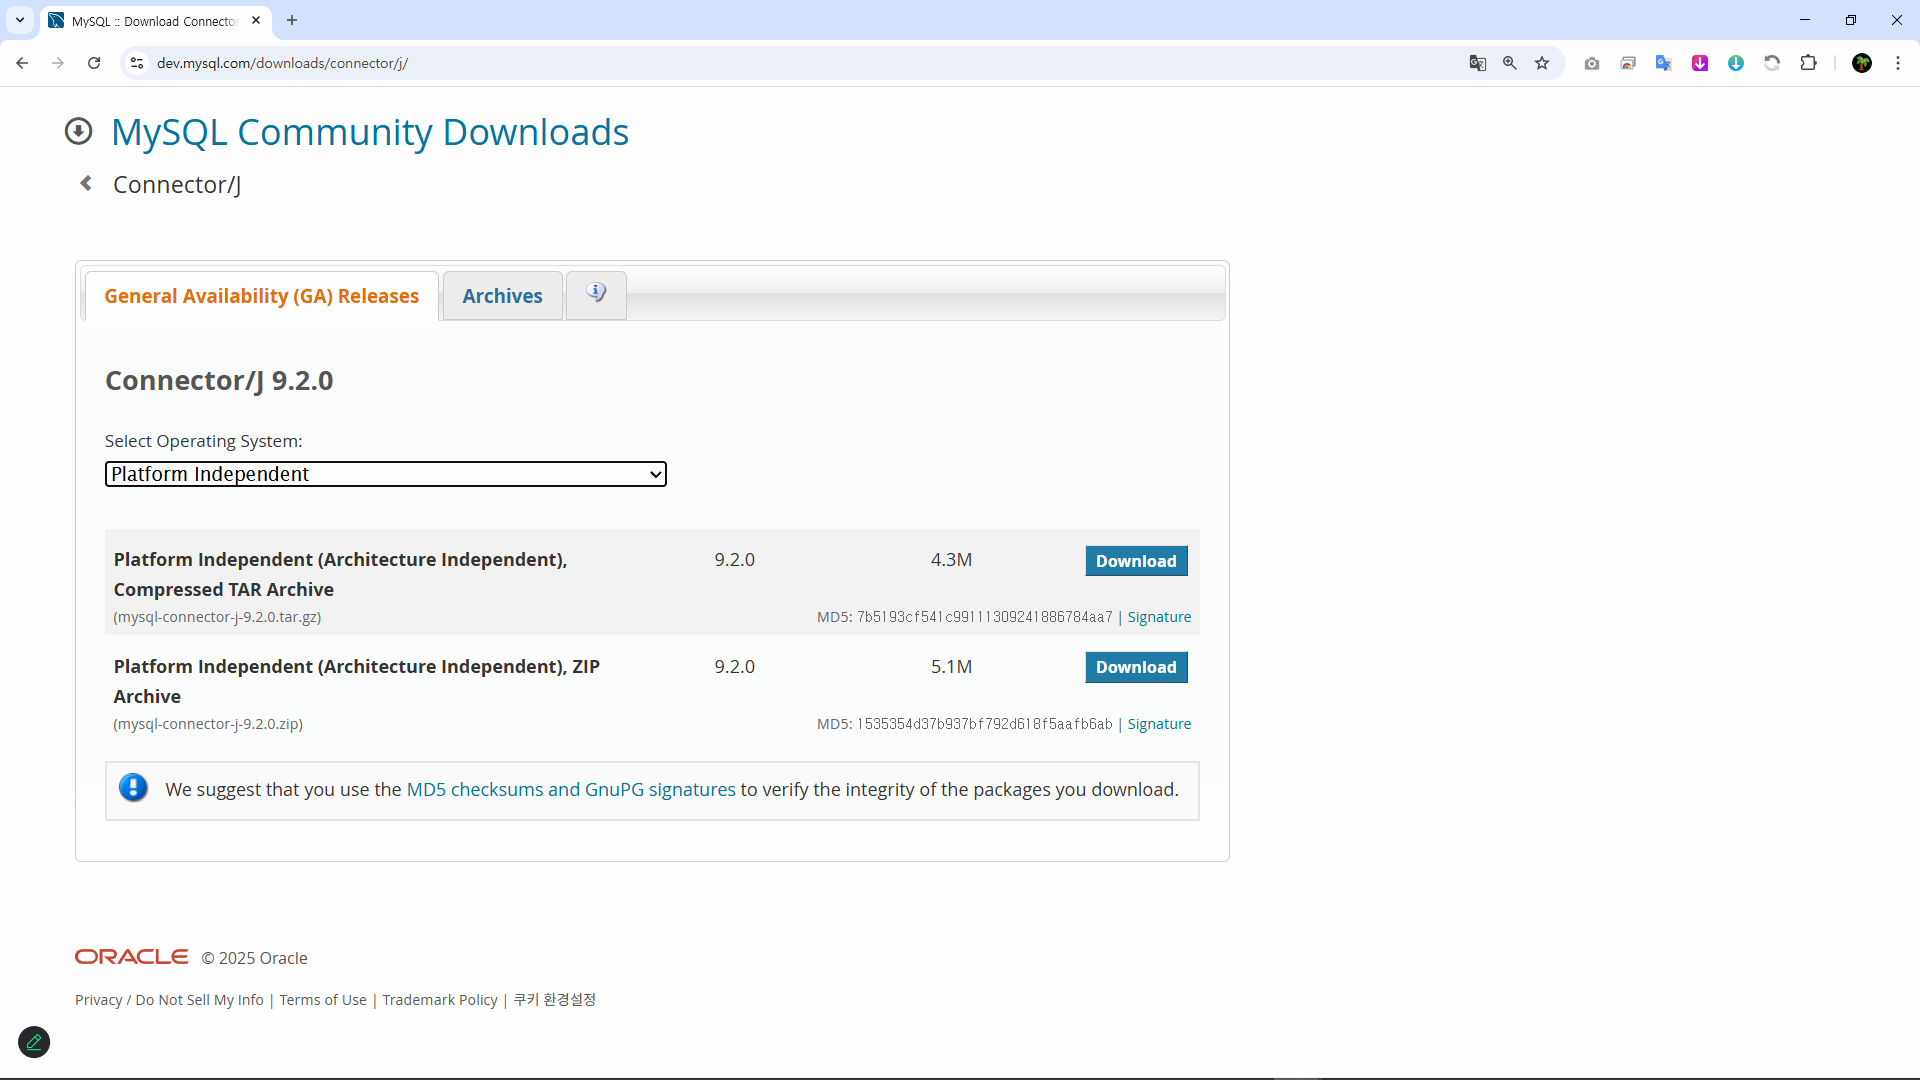Select General Availability (GA) Releases tab

pos(262,296)
